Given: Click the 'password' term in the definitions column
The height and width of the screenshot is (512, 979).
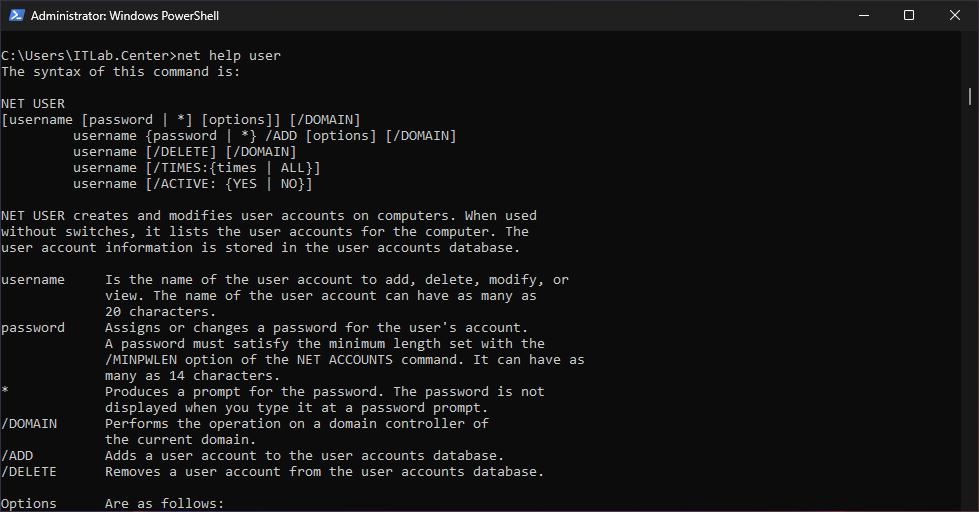Looking at the screenshot, I should (33, 328).
